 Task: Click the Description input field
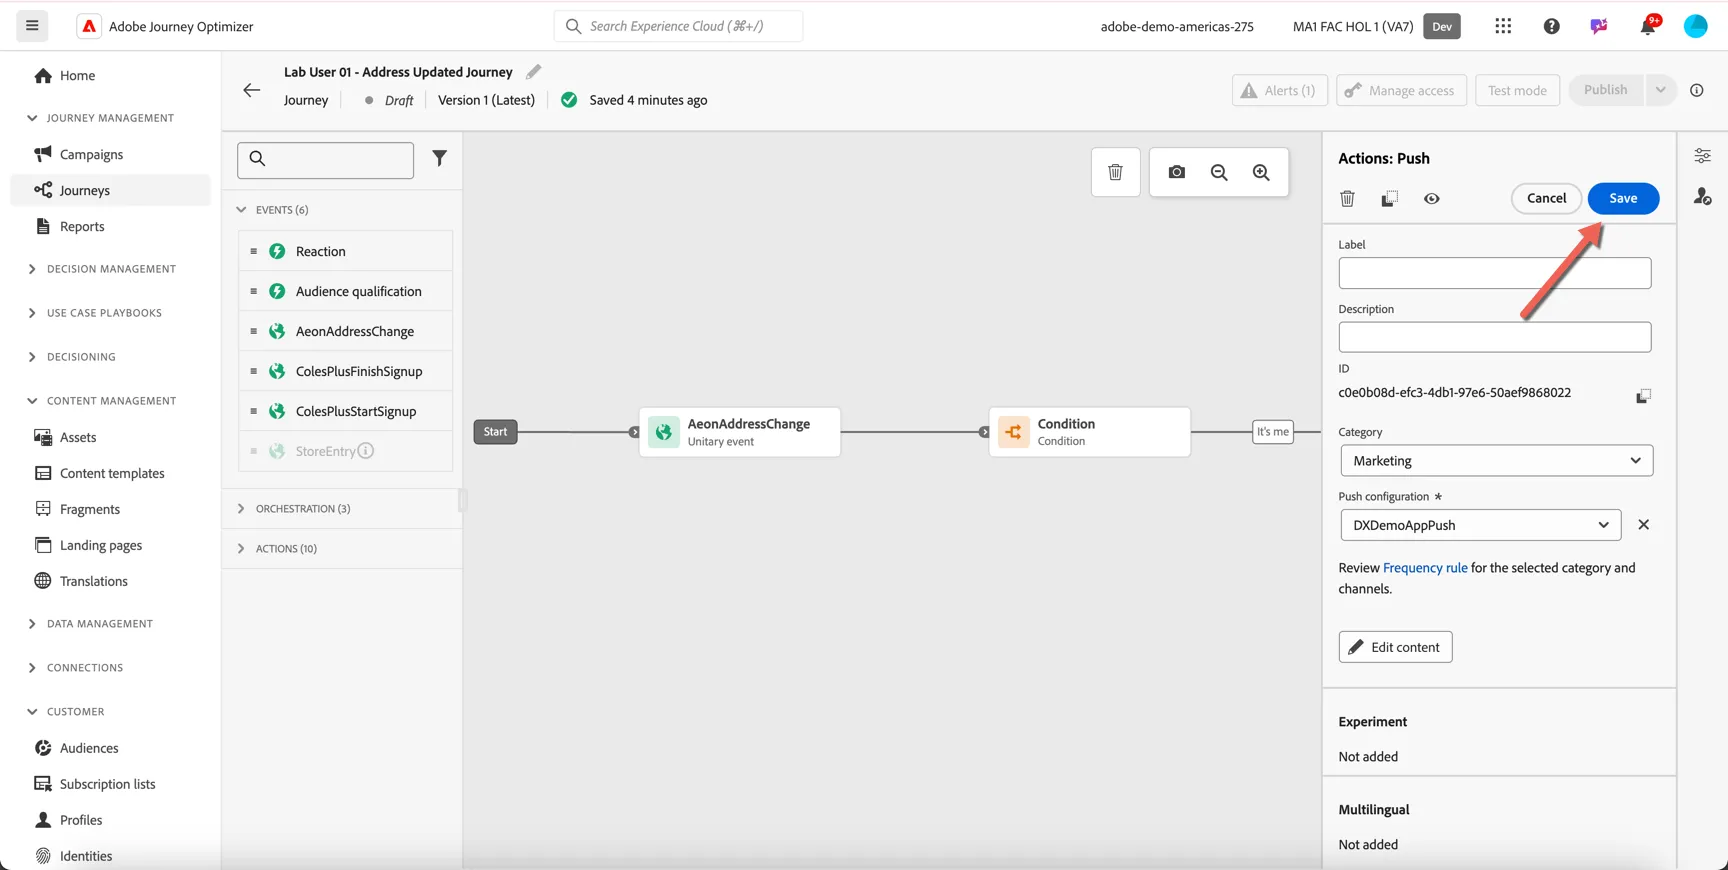click(x=1494, y=337)
